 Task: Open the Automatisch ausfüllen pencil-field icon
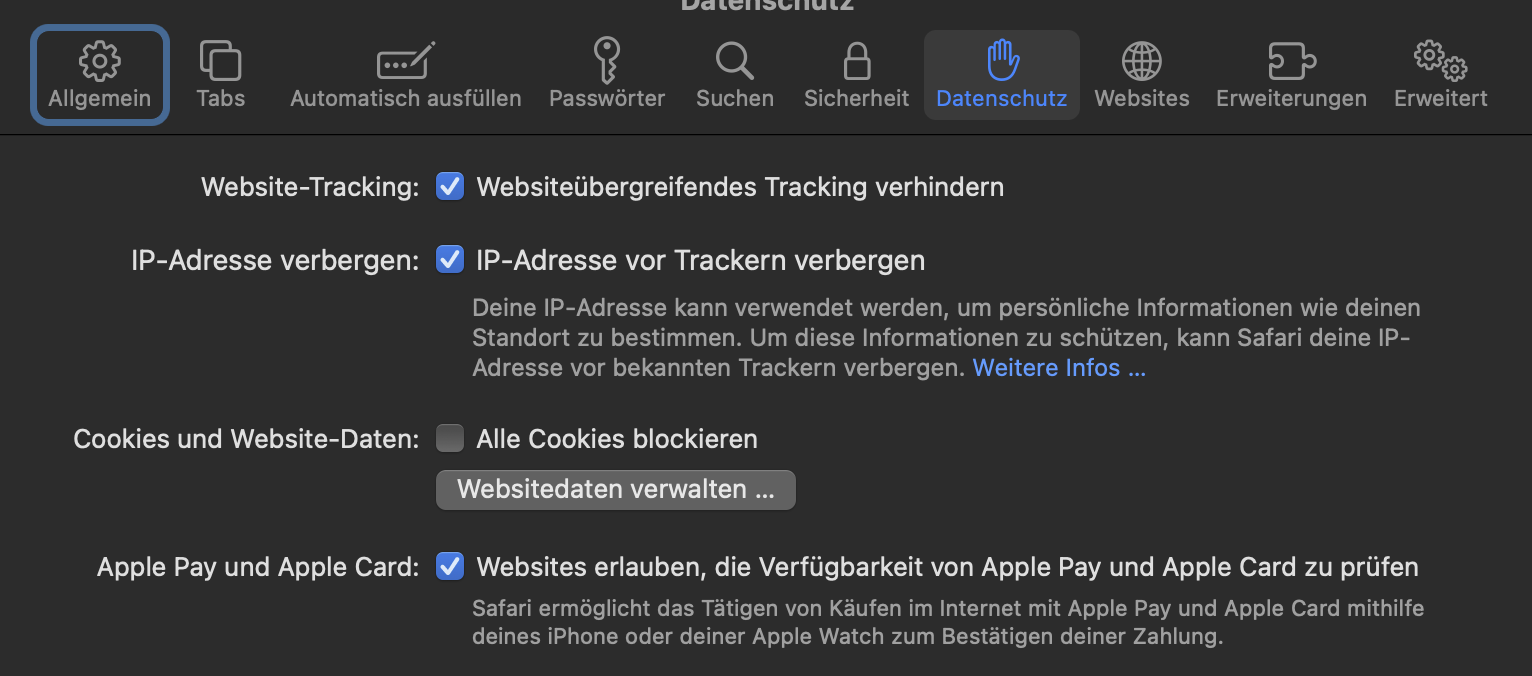pos(405,62)
